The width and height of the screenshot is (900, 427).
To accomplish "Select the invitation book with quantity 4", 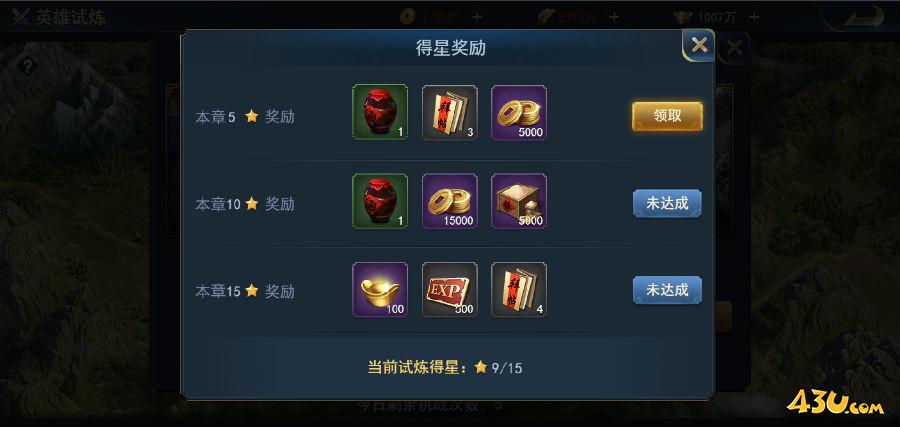I will click(x=519, y=290).
